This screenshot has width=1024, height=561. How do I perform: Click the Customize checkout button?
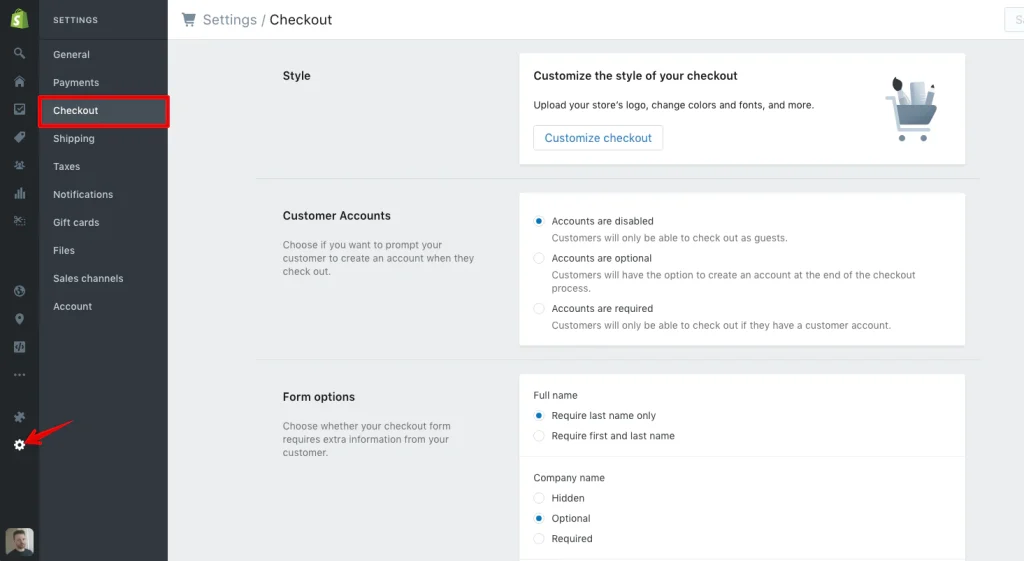pyautogui.click(x=598, y=138)
